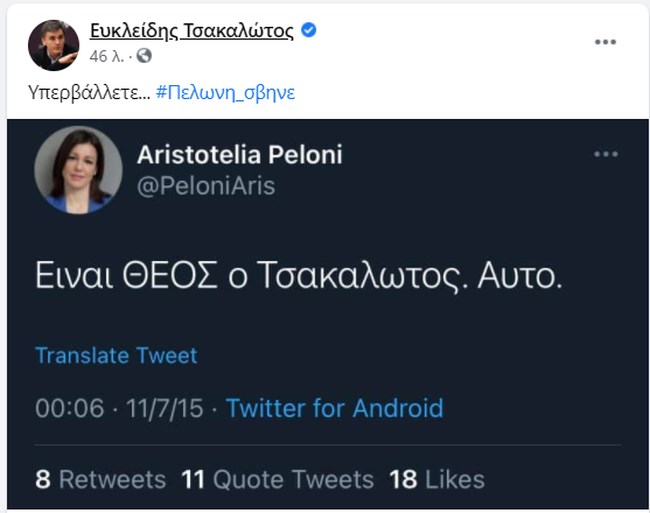View the 8 Retweets list
The image size is (650, 513).
(100, 479)
